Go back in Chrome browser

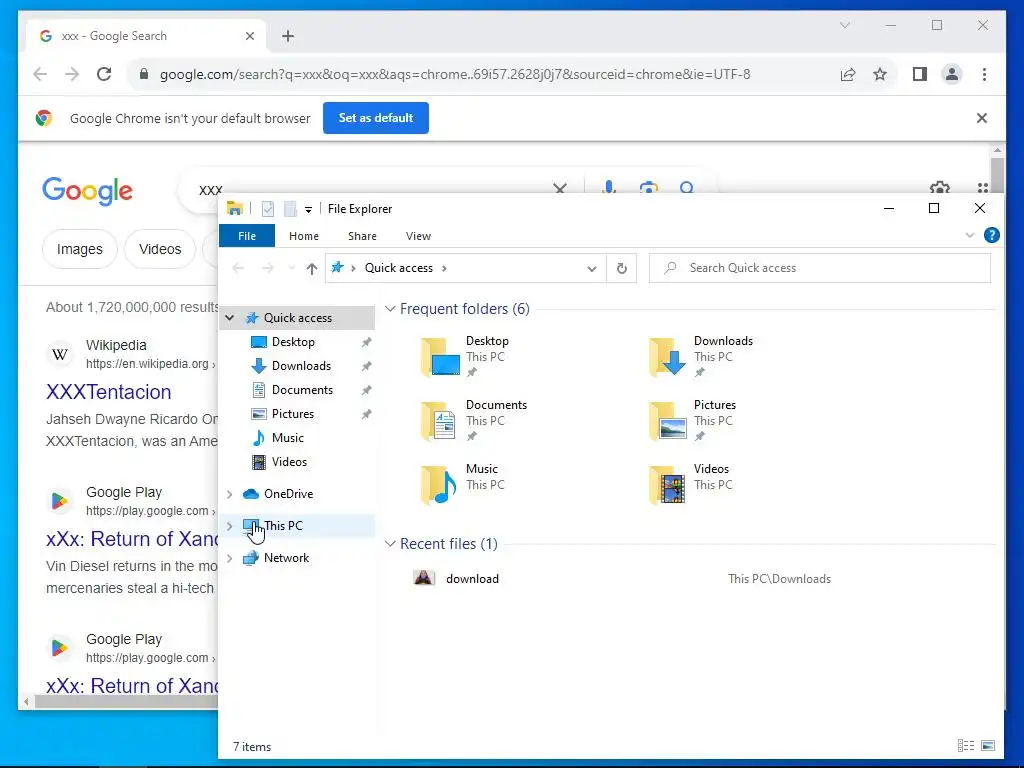(x=40, y=74)
